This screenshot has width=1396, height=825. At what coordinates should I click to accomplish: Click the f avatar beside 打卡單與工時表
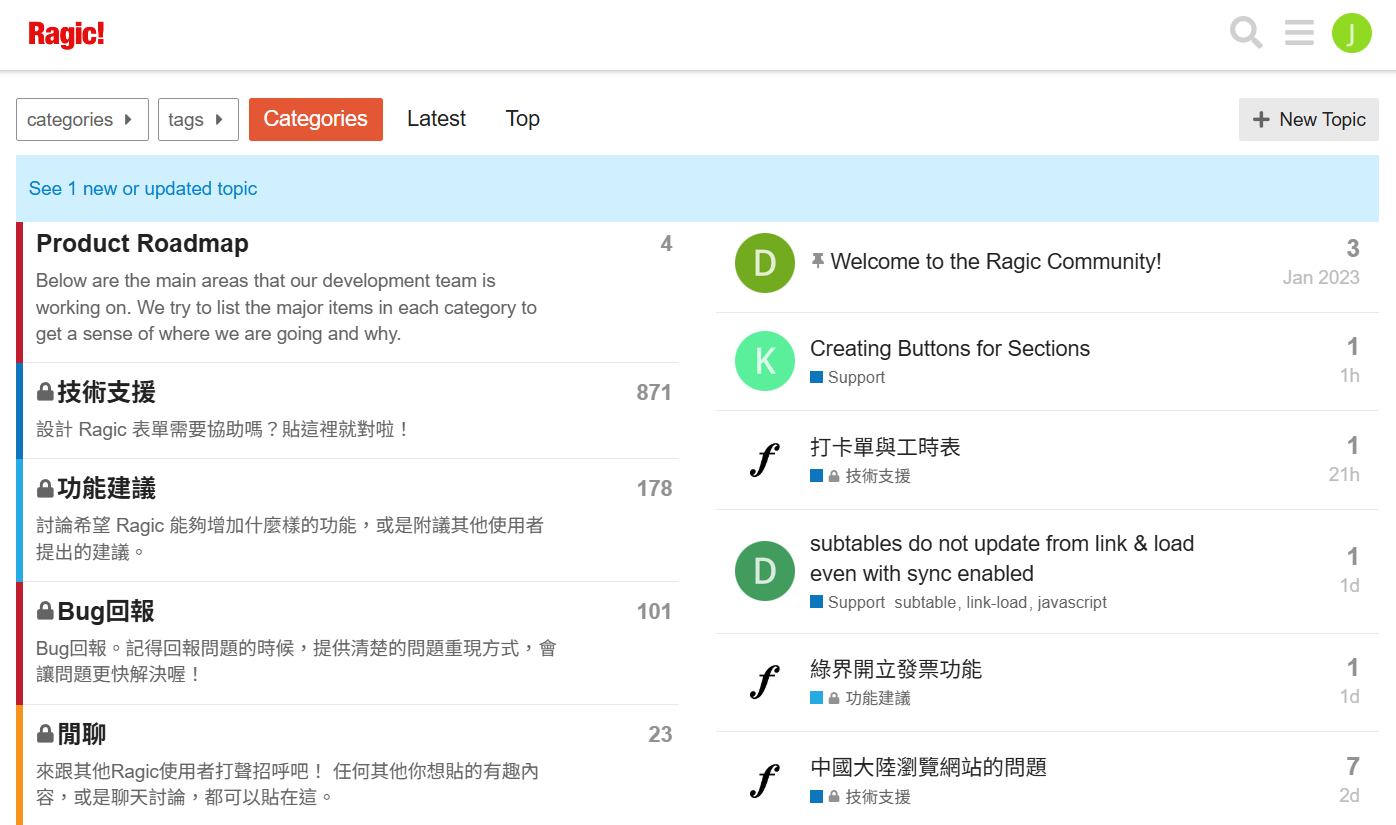pyautogui.click(x=765, y=460)
